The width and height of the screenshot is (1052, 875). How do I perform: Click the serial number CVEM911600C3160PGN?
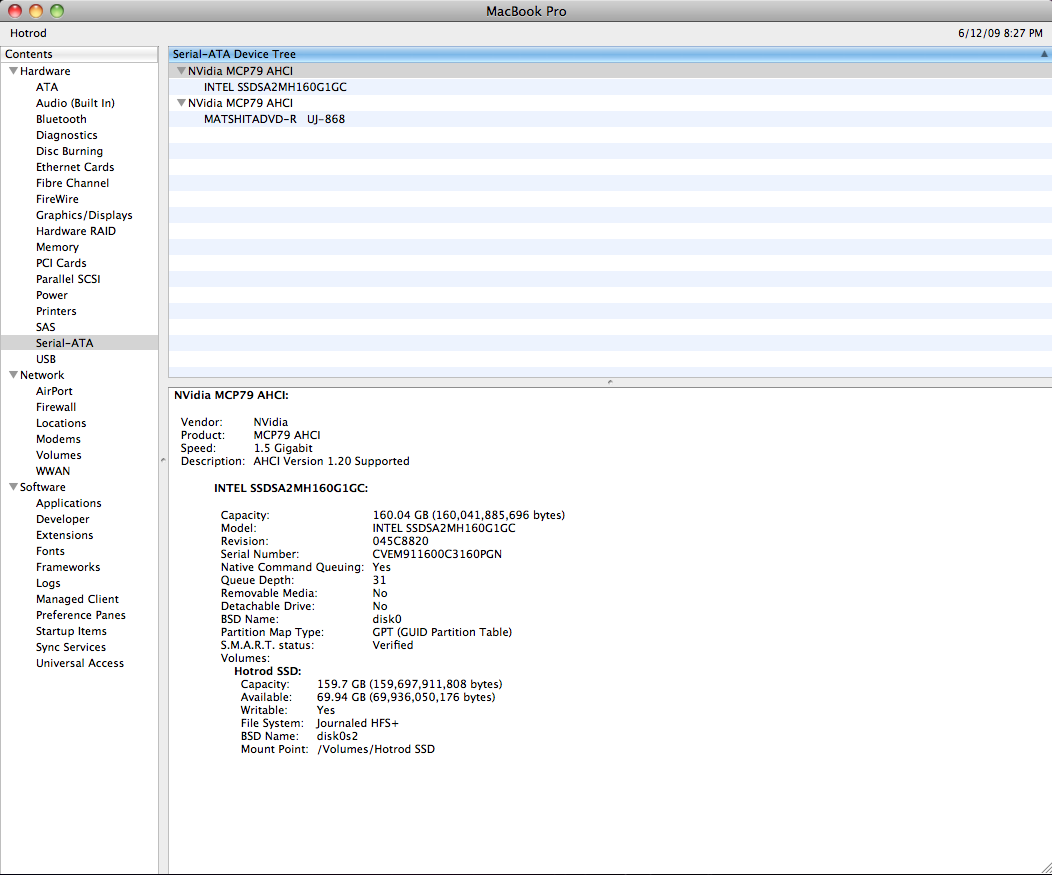click(x=437, y=554)
